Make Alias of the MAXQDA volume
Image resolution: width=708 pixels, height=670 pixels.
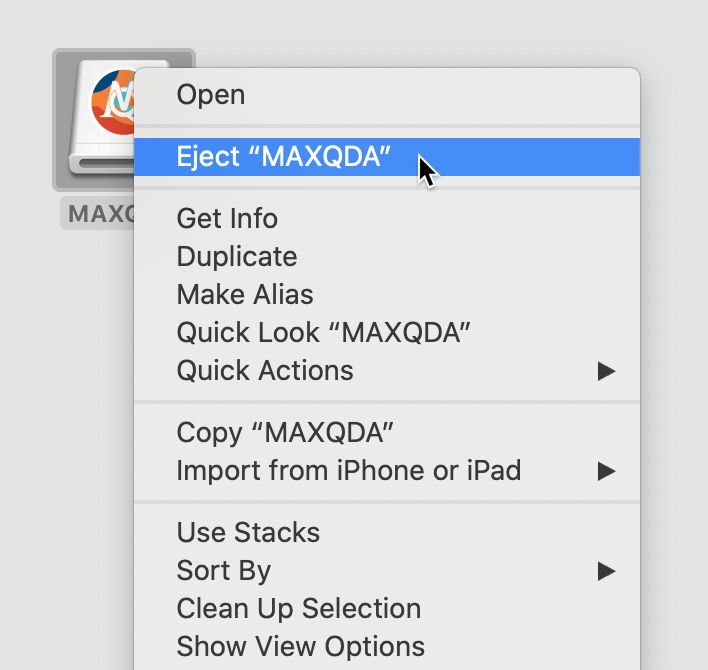[387, 294]
